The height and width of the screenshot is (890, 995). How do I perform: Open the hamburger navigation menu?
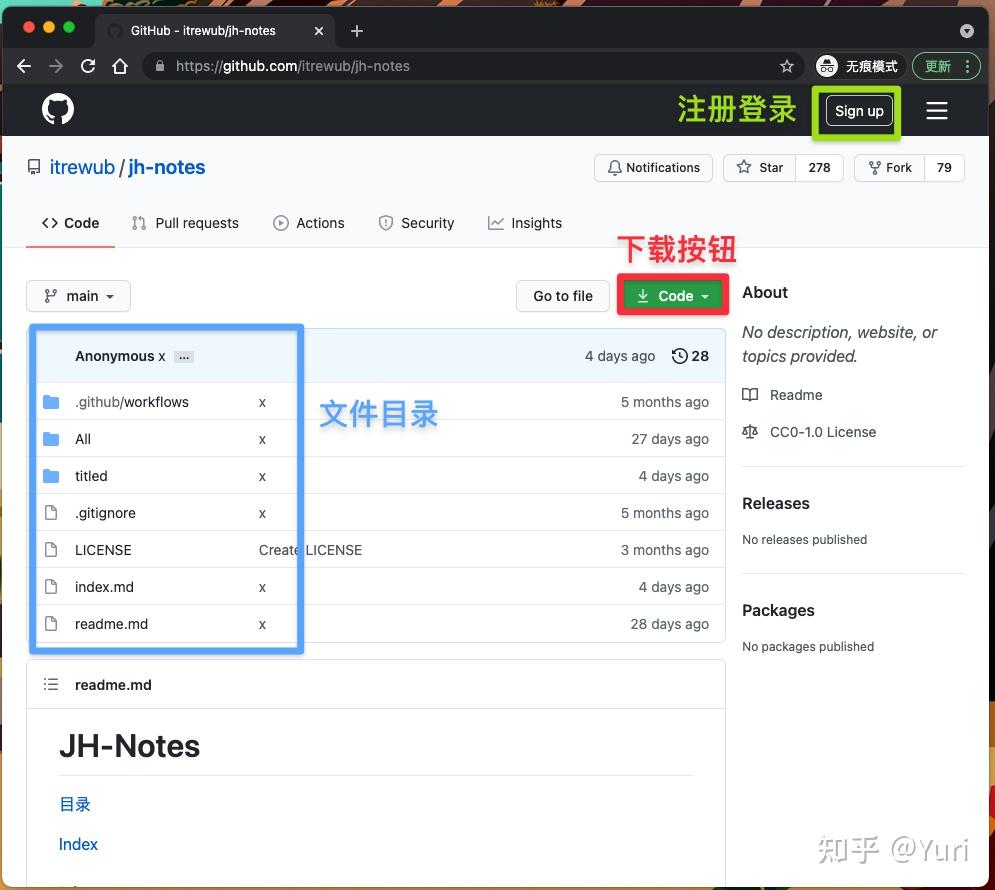[x=937, y=110]
